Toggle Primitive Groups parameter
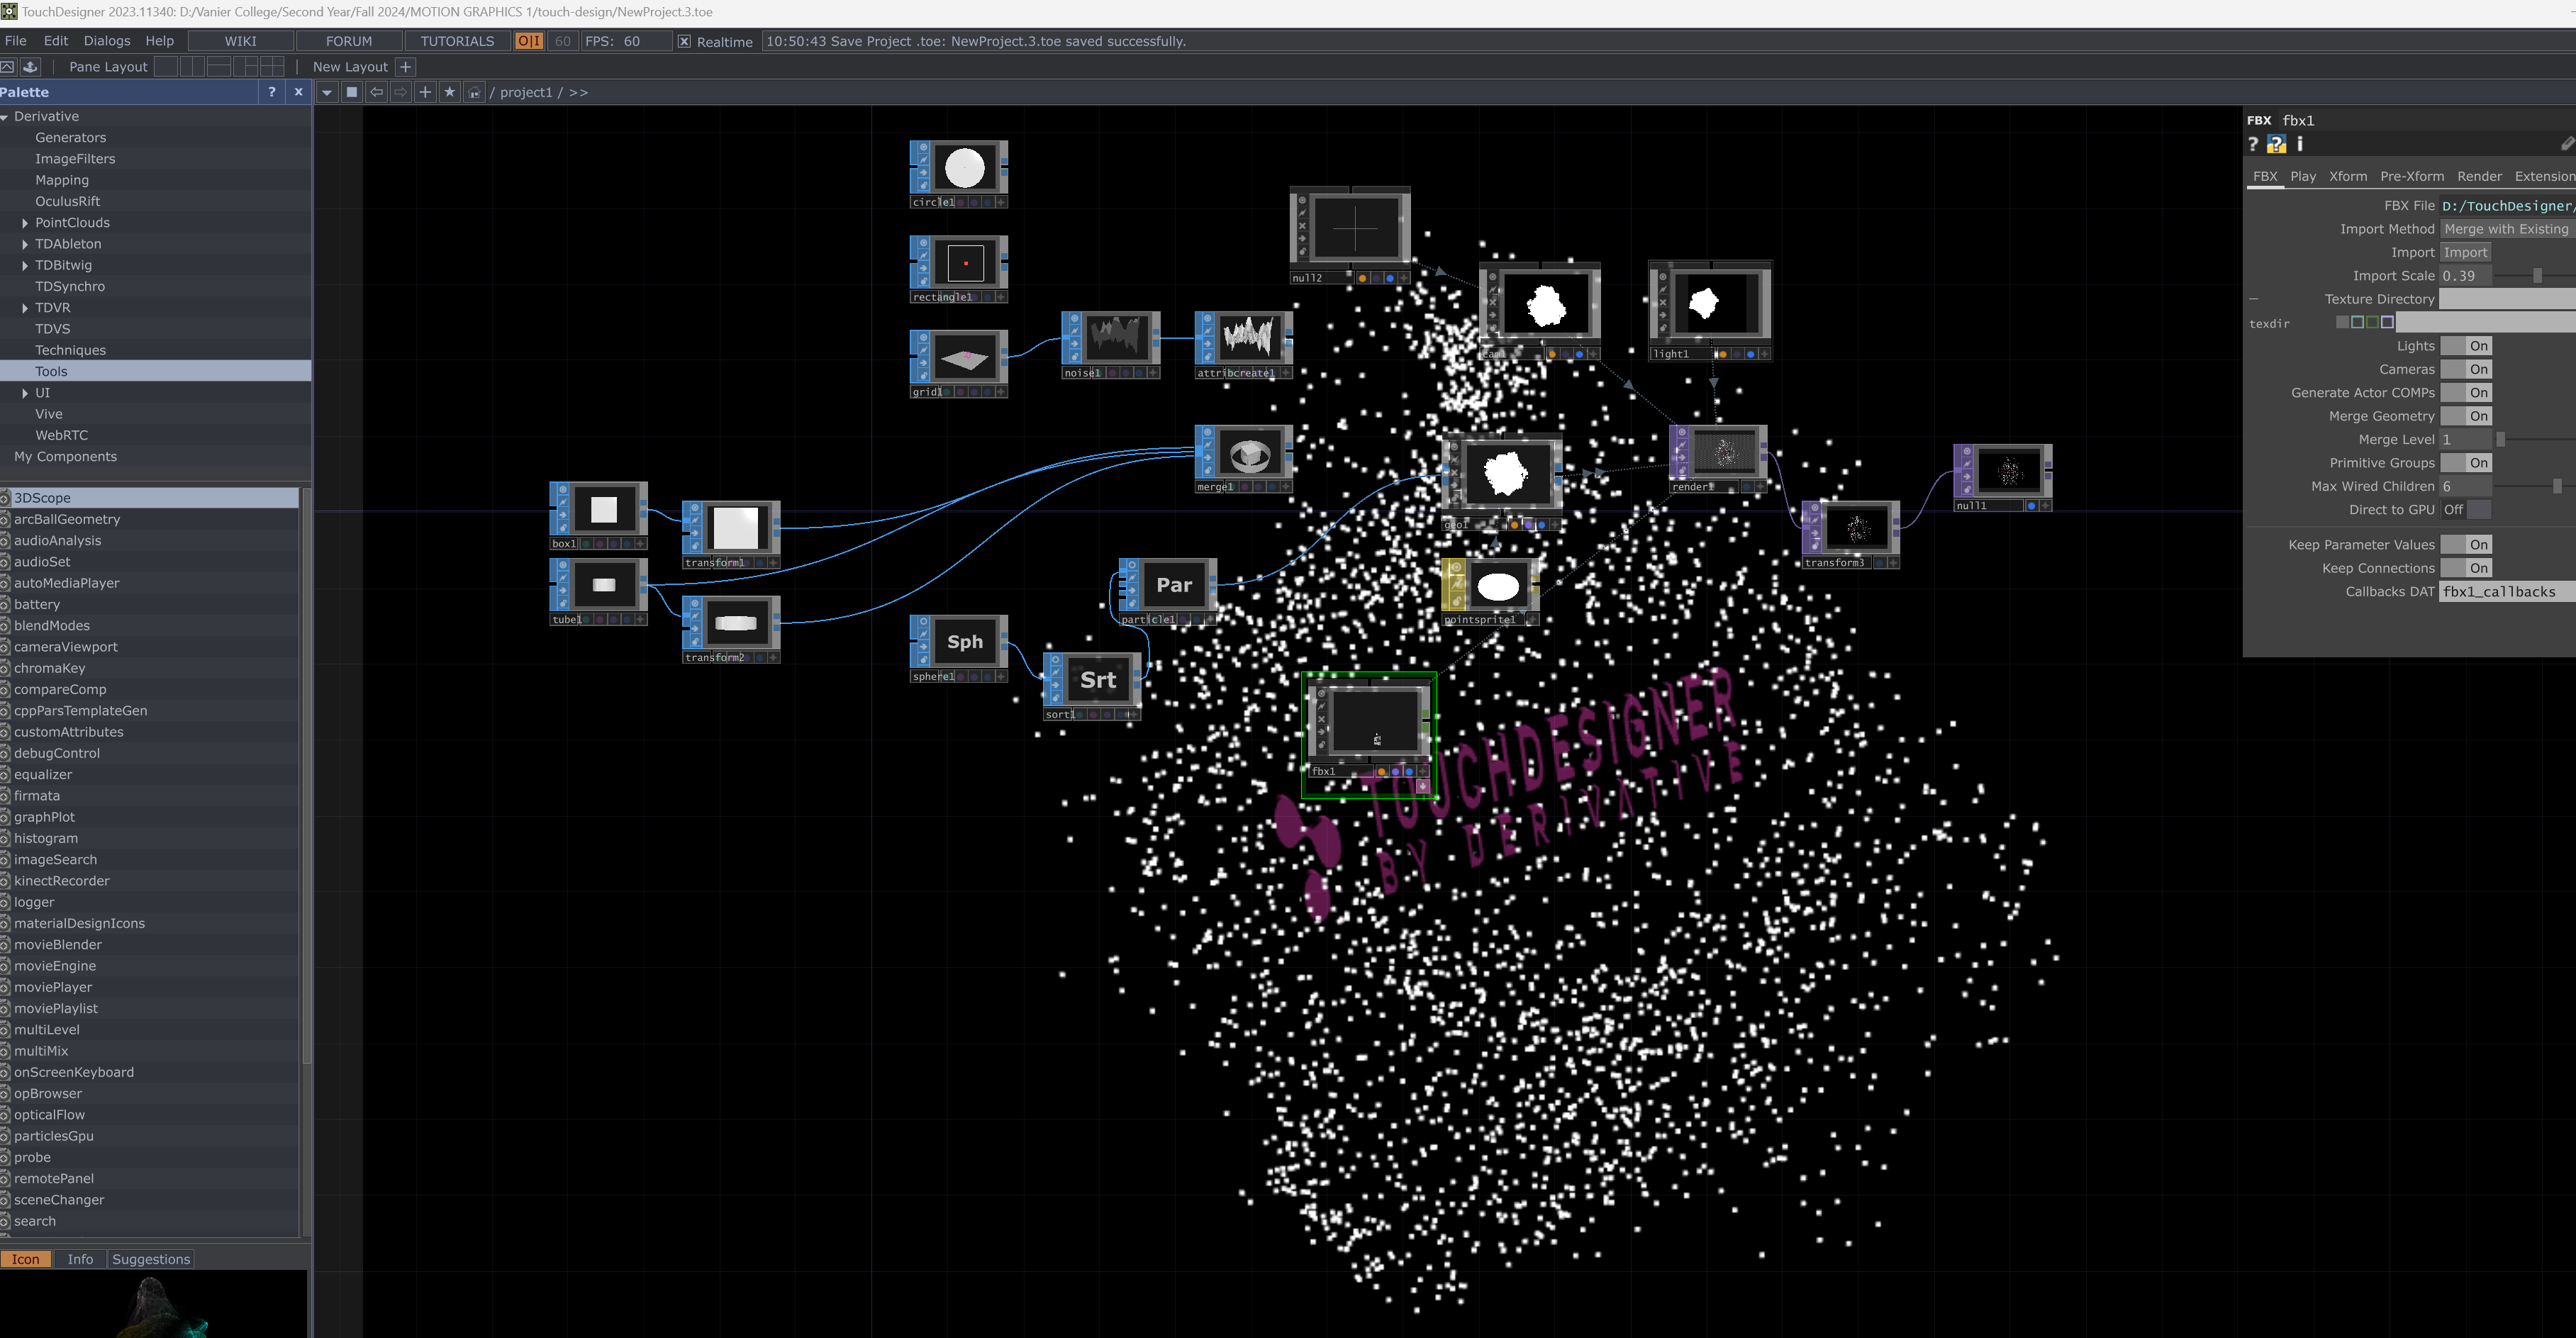 coord(2466,463)
